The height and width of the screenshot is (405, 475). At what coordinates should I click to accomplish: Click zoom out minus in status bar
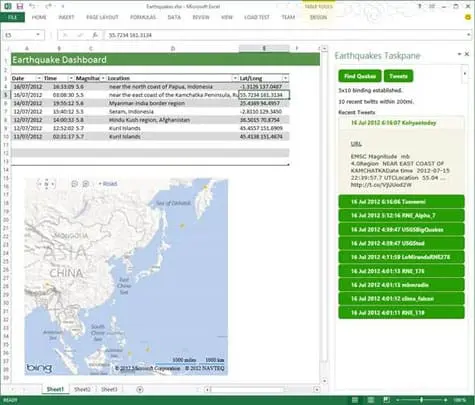tap(398, 400)
